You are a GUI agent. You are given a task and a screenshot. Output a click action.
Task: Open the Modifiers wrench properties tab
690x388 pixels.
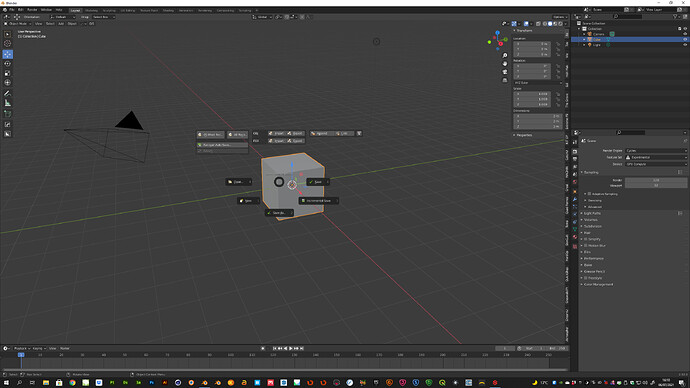click(575, 200)
